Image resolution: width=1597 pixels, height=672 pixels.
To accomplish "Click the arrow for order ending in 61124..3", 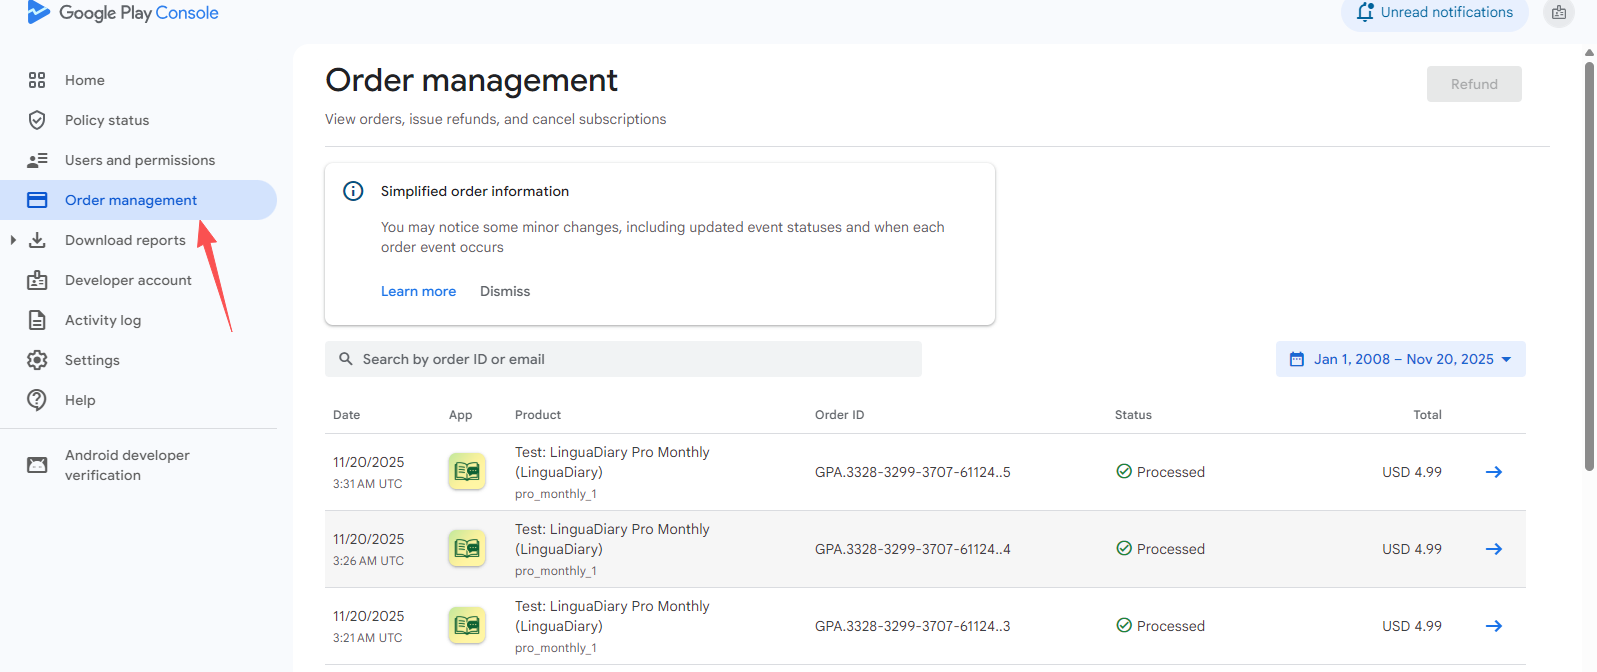I will [x=1493, y=626].
